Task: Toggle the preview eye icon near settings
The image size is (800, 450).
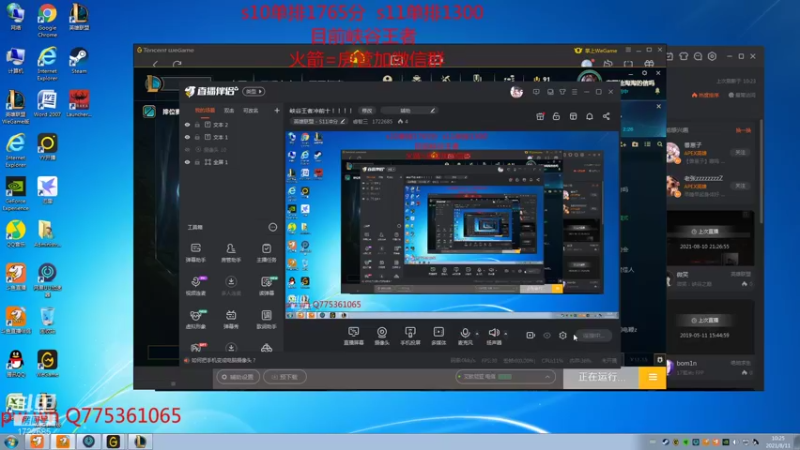Action: (546, 335)
